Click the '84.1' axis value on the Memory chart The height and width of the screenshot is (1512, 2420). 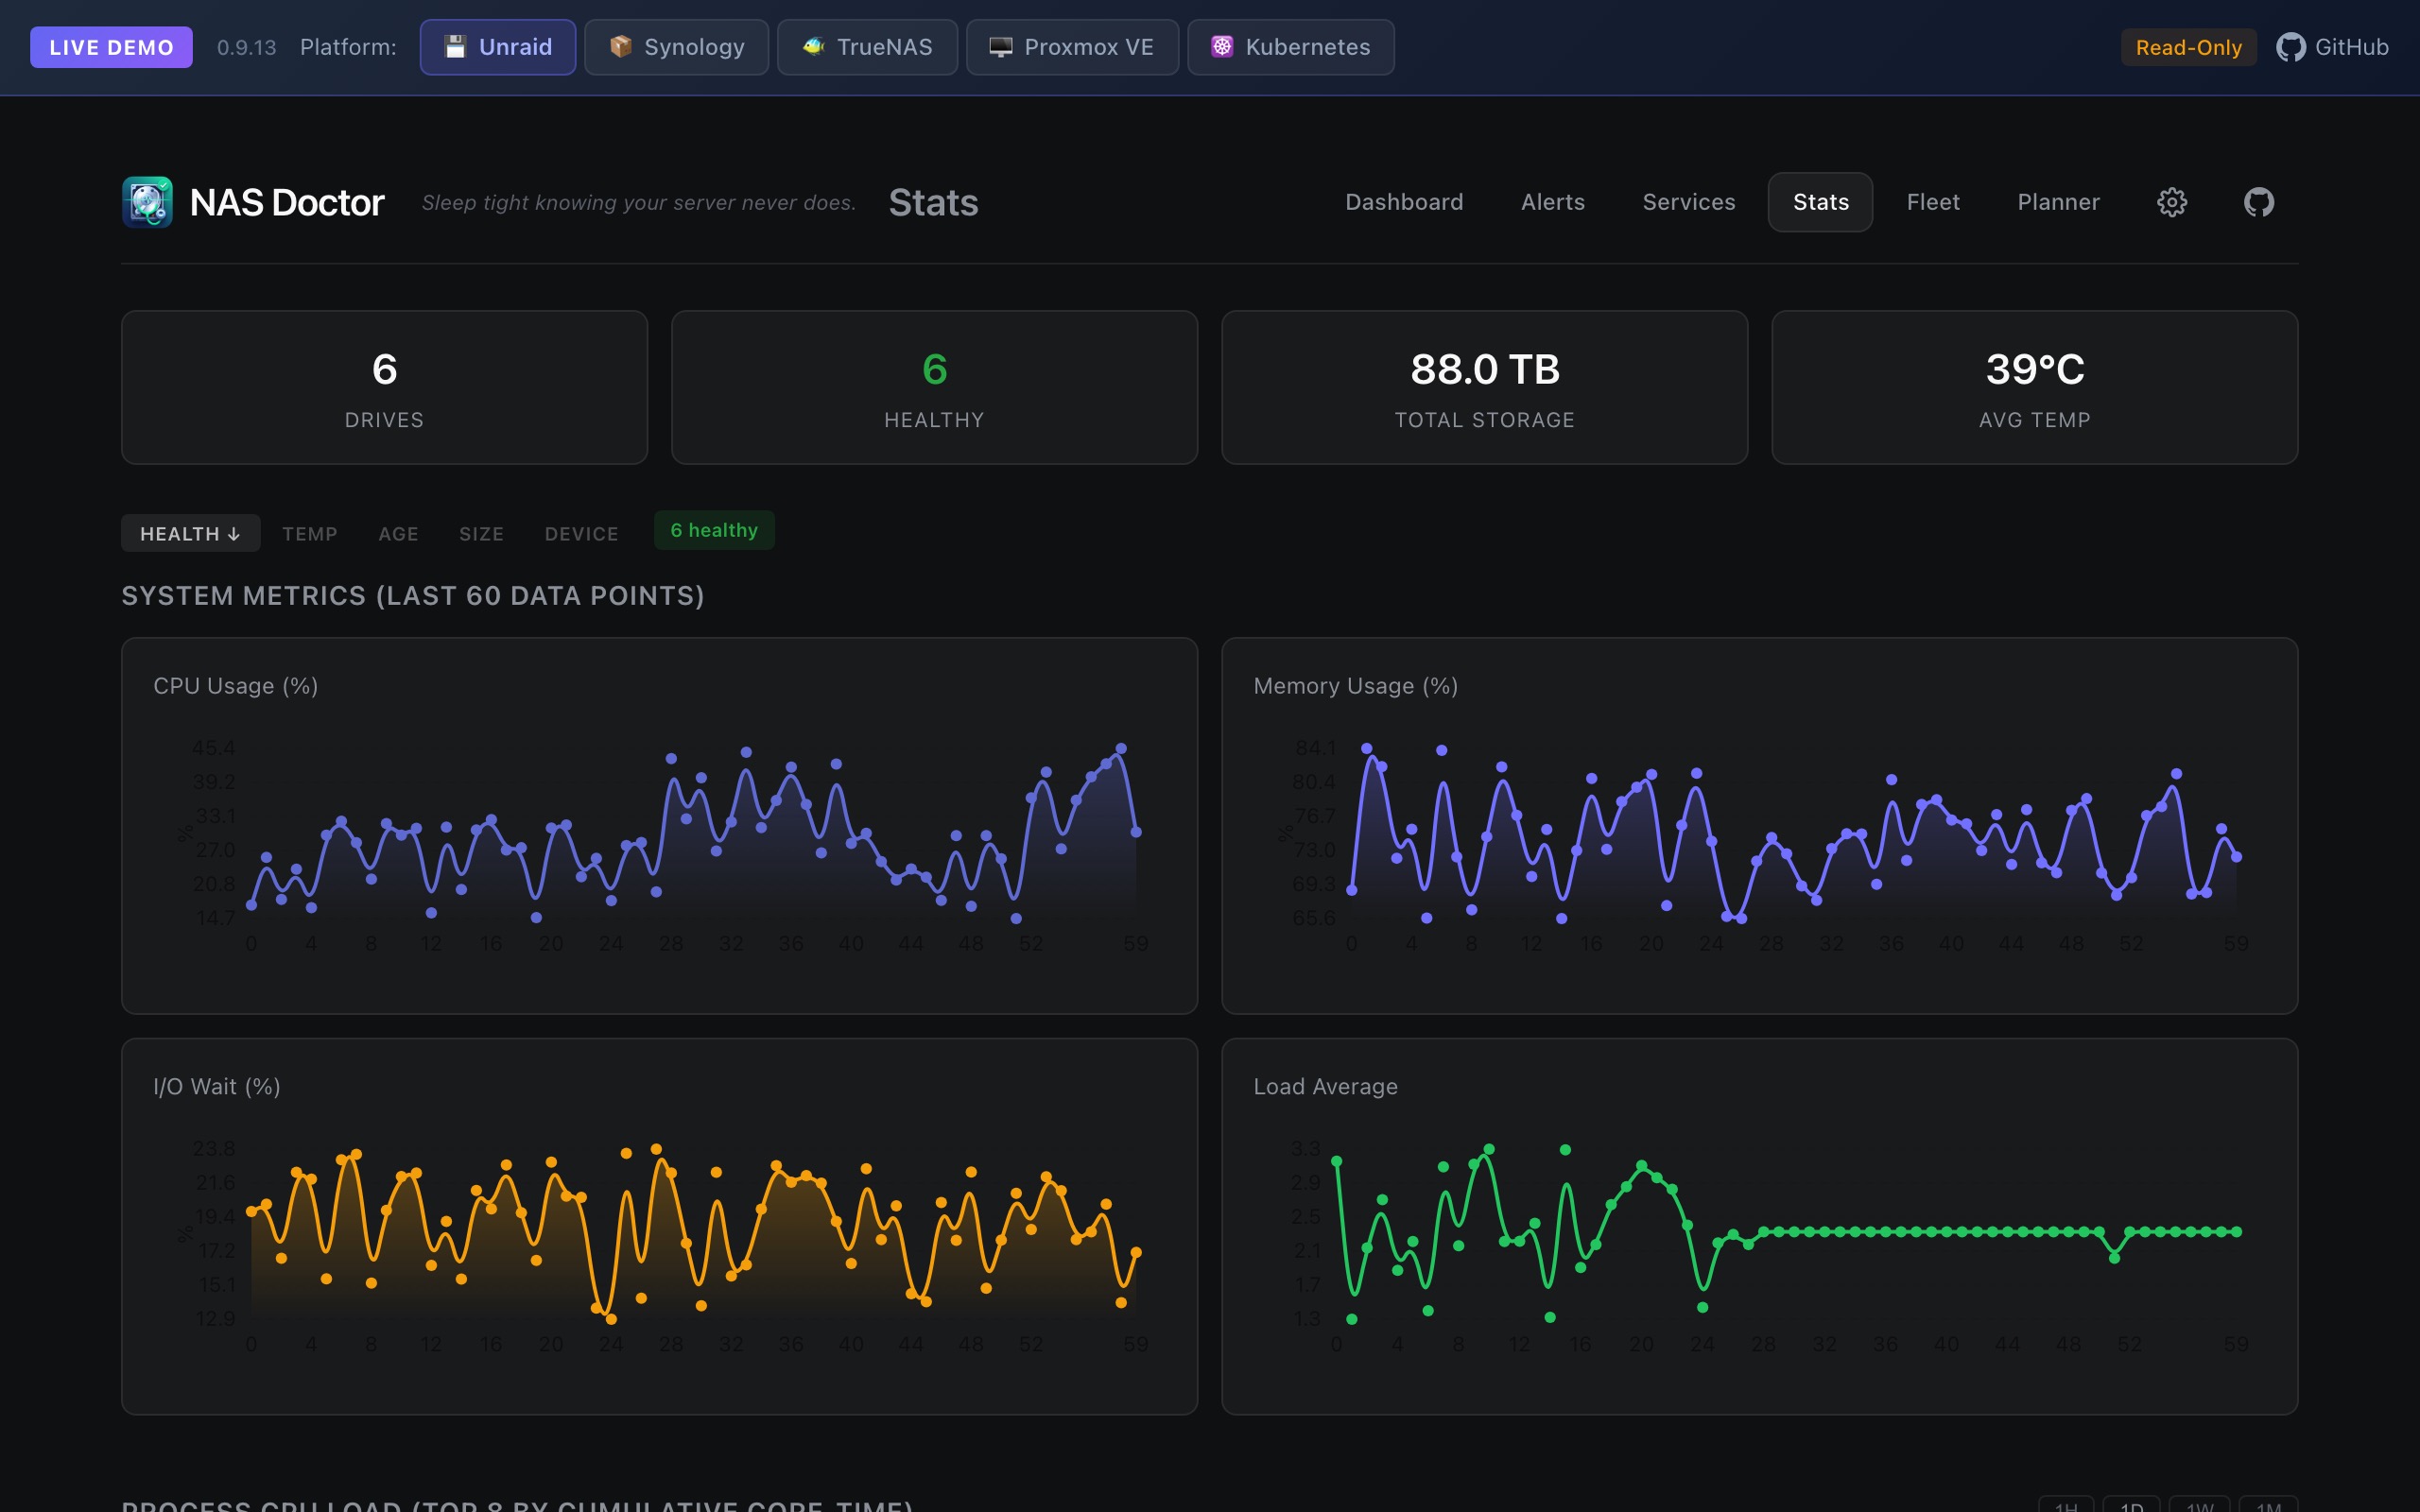point(1315,747)
